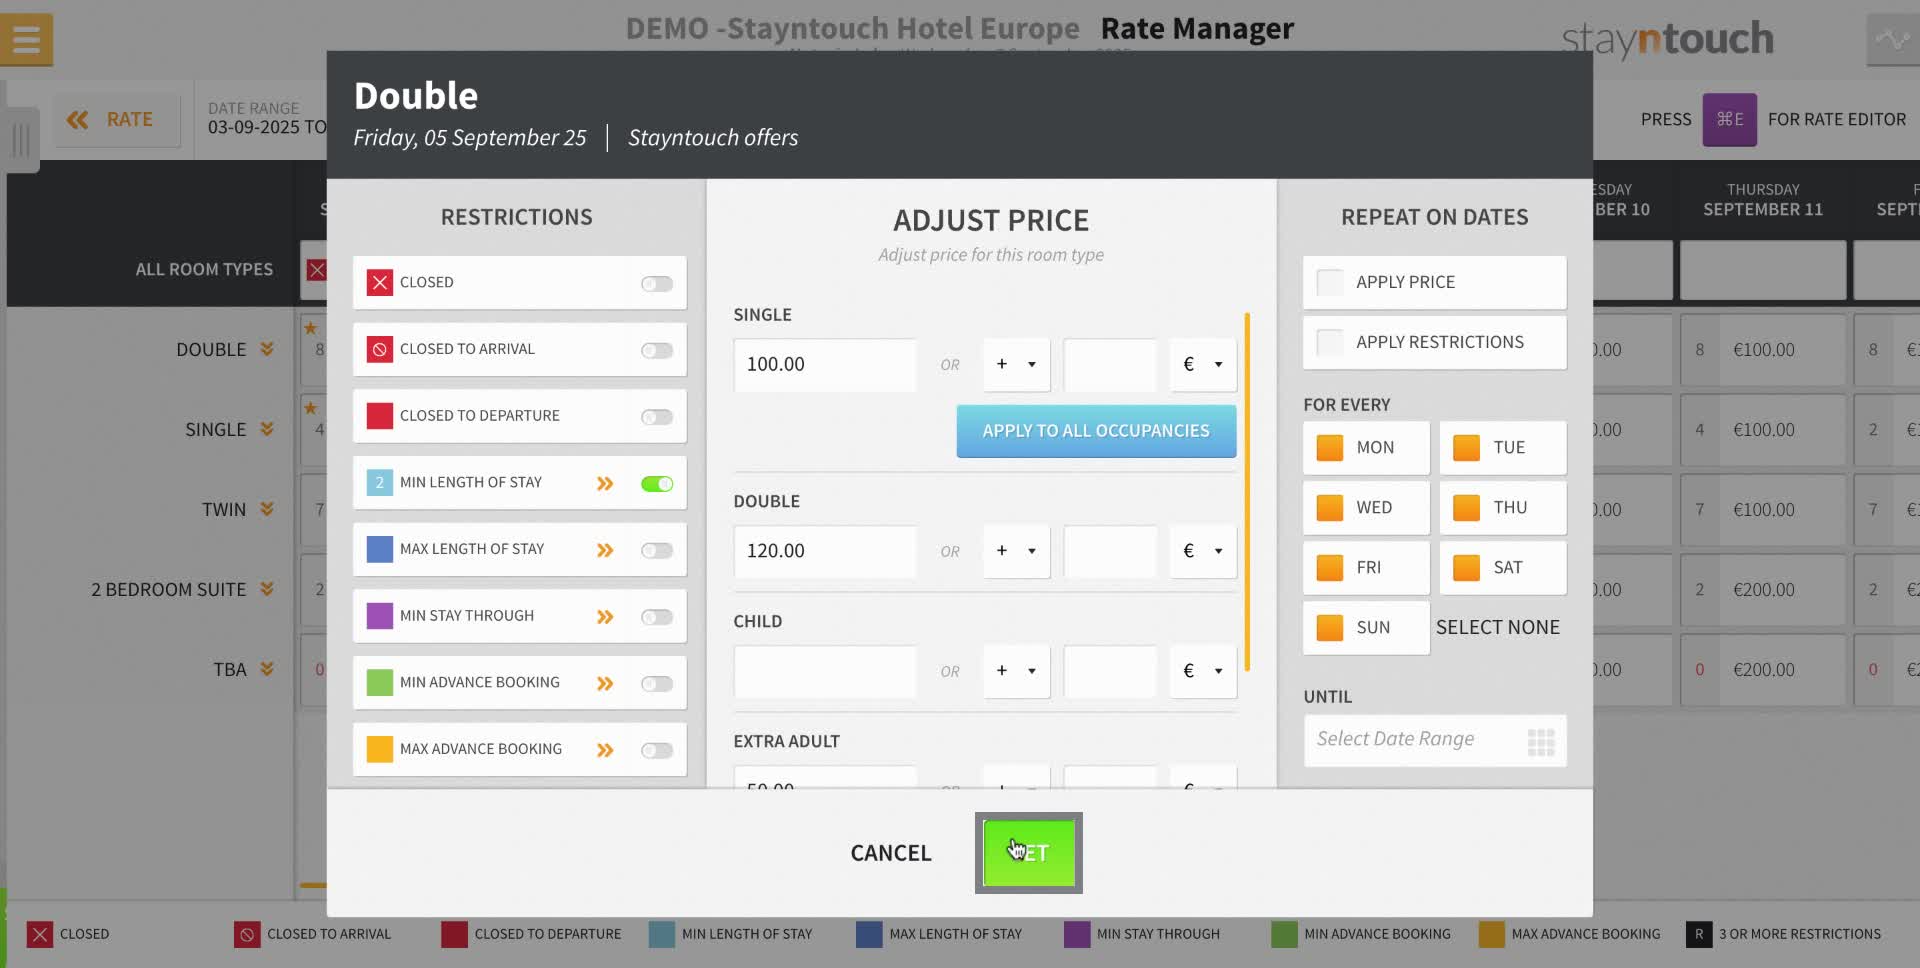Open the Child currency unit dropdown
Screen dimensions: 1920x968
coord(1203,671)
